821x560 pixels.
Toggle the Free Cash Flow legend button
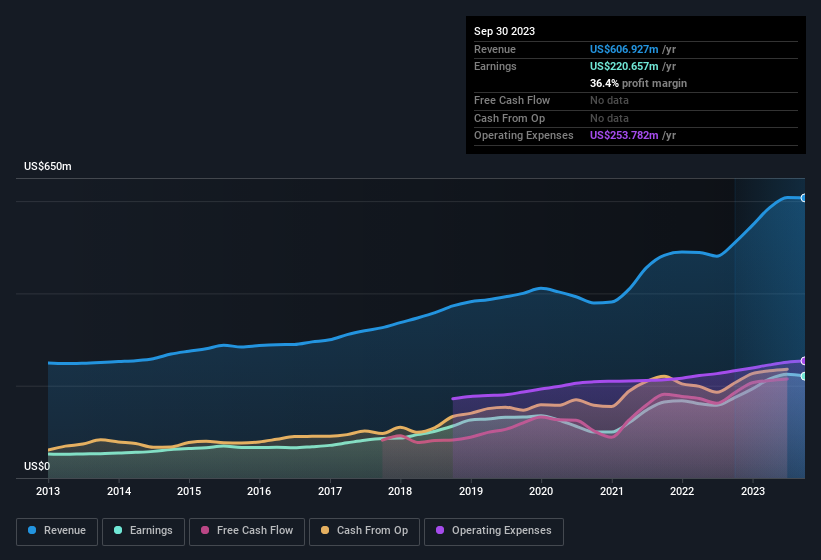pyautogui.click(x=247, y=531)
